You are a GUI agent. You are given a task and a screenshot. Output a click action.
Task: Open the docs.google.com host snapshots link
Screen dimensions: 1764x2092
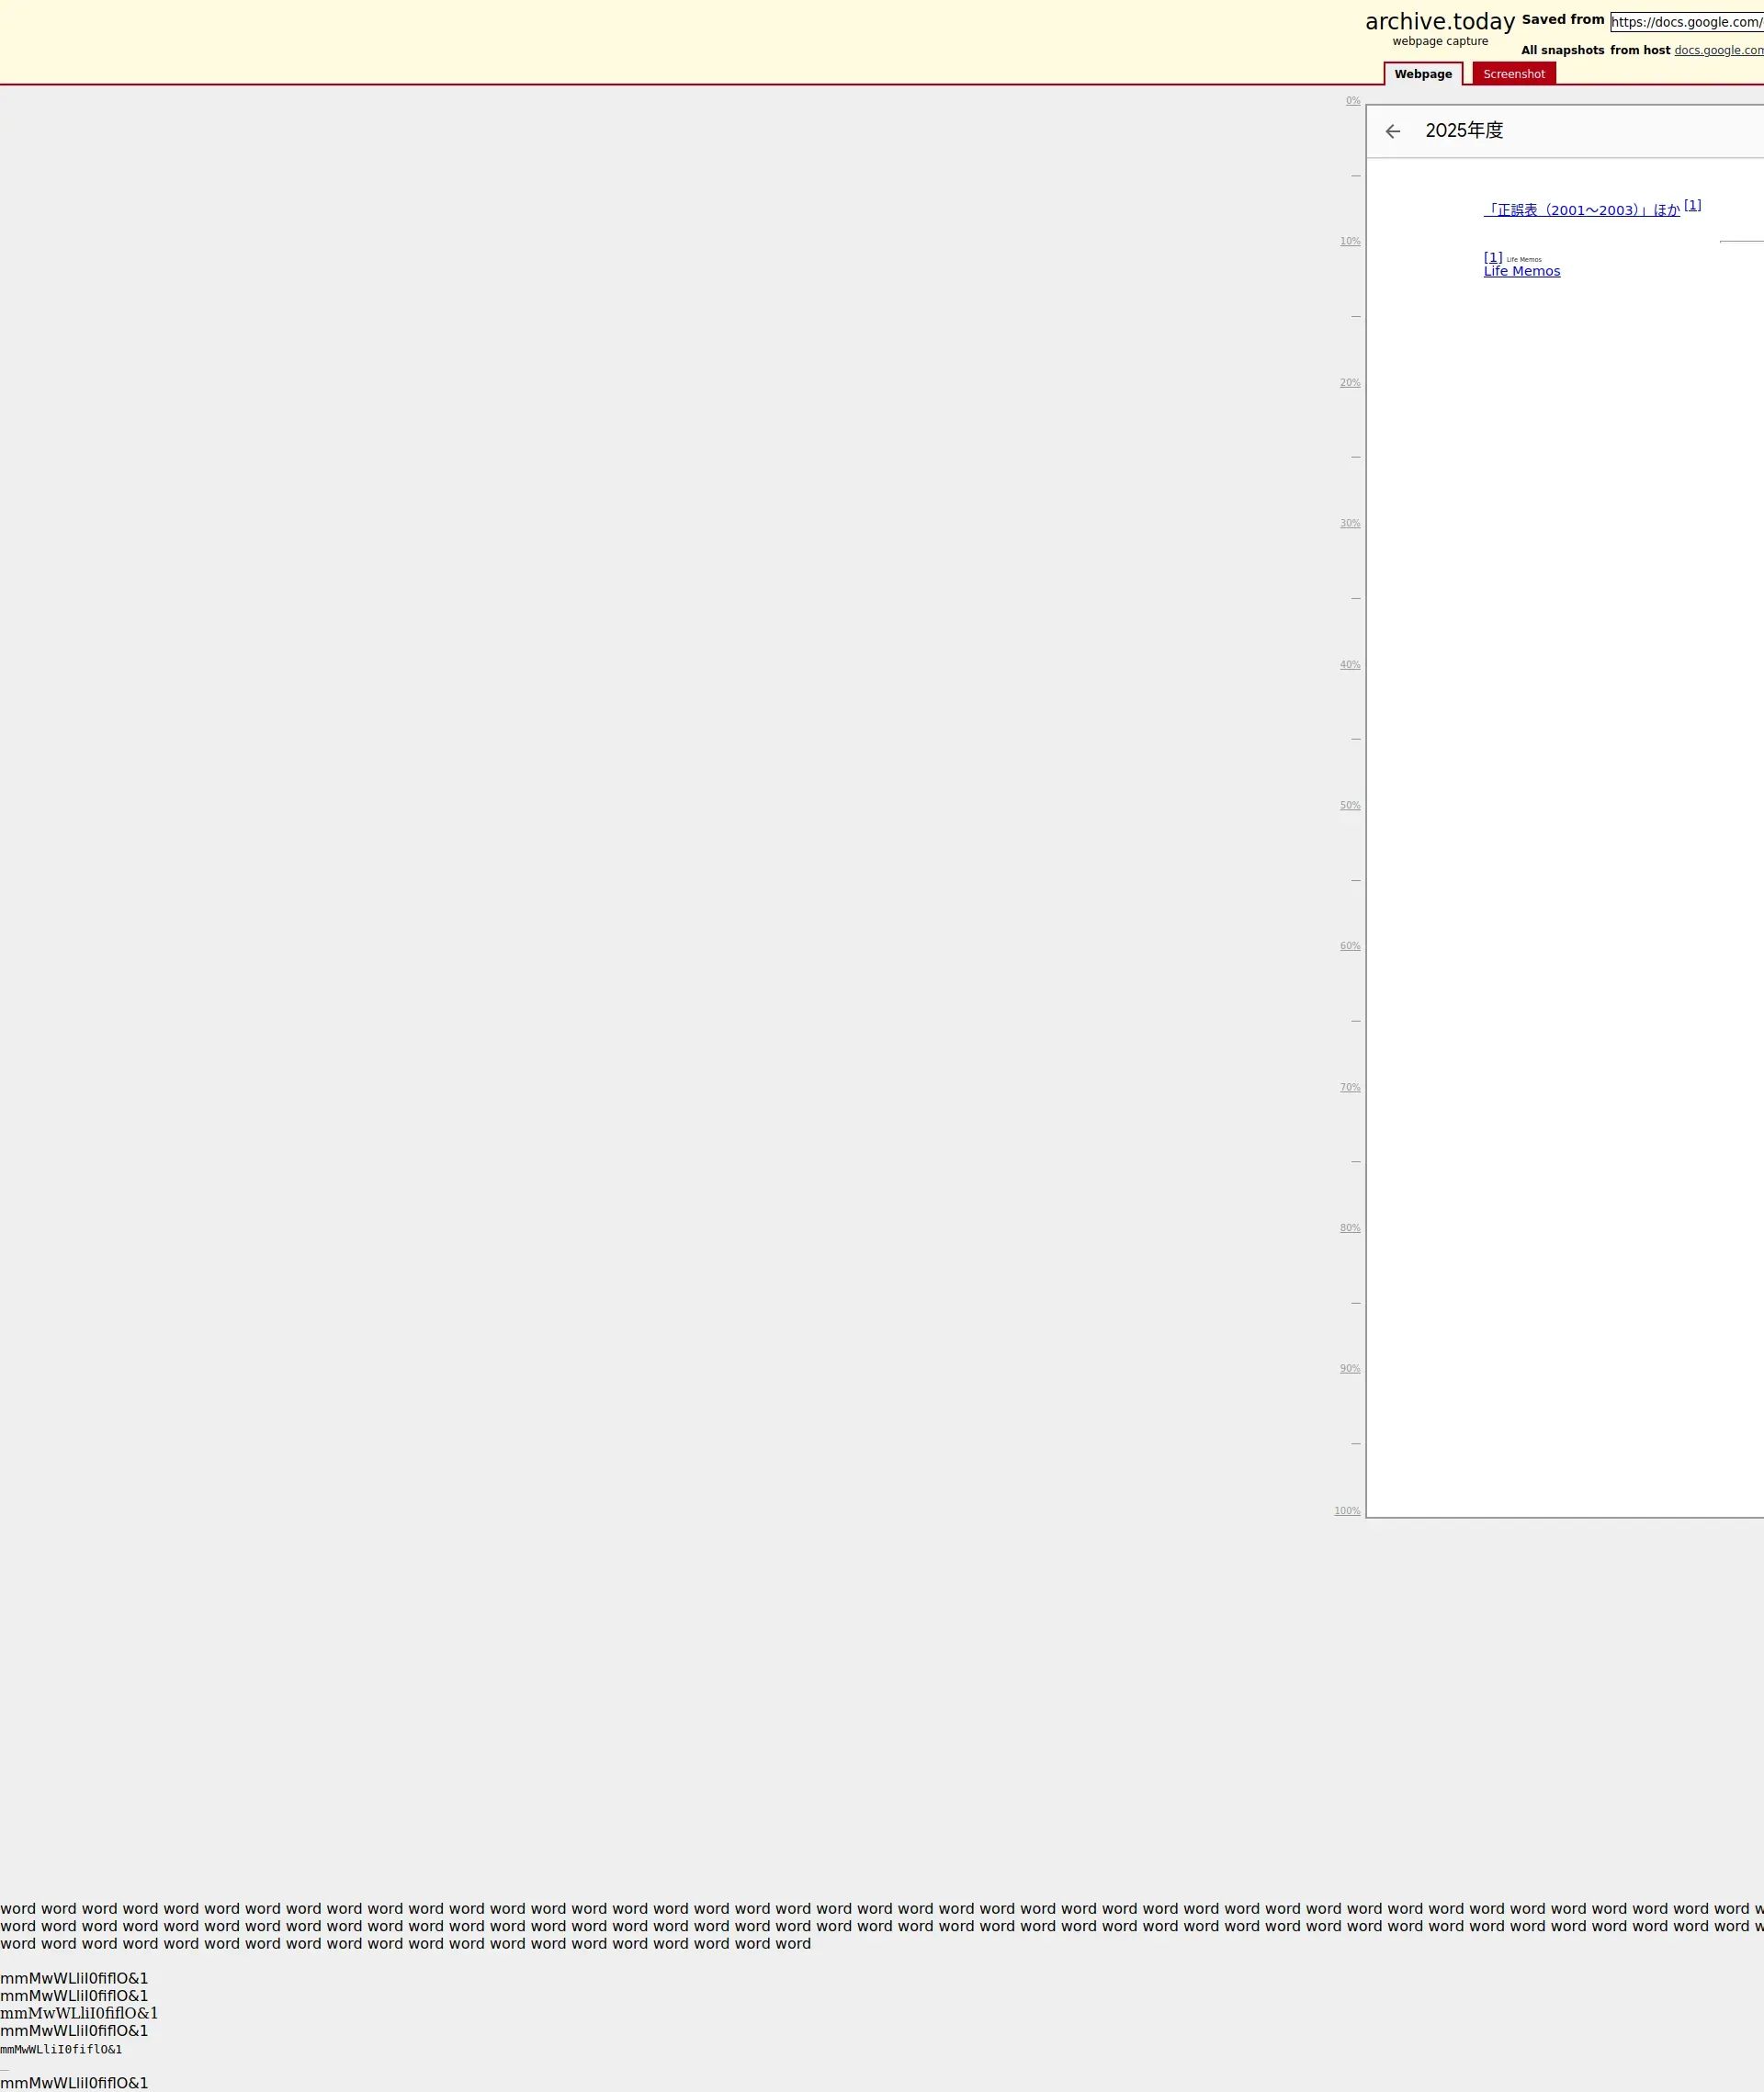[x=1718, y=50]
